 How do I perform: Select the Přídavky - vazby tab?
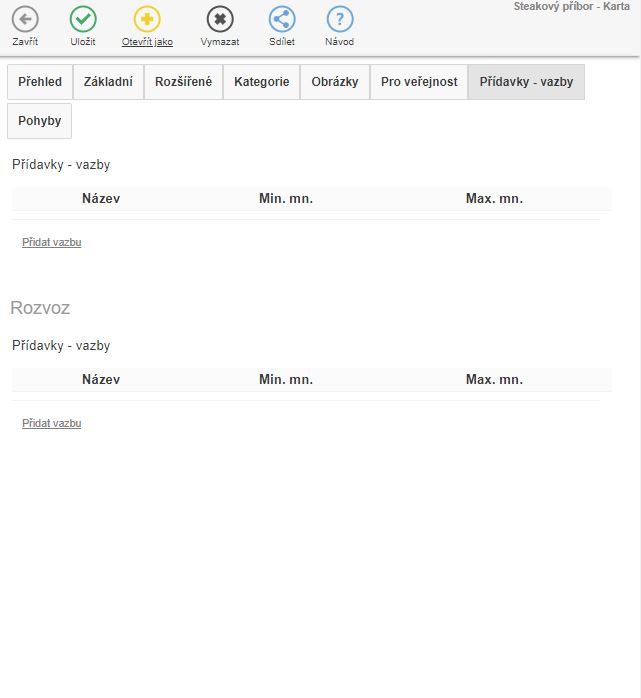[526, 82]
